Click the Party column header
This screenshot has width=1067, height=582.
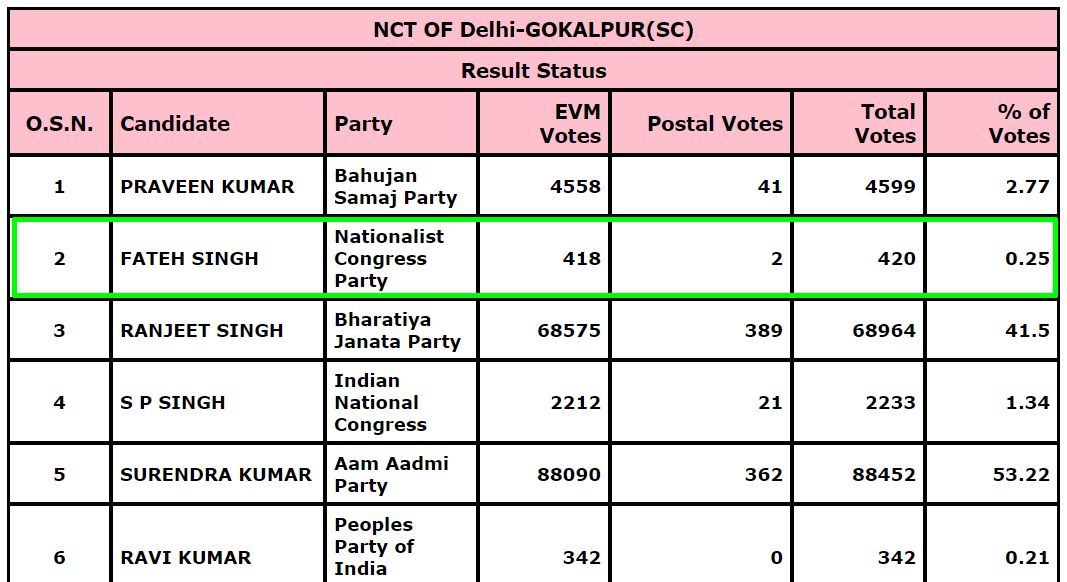click(363, 124)
